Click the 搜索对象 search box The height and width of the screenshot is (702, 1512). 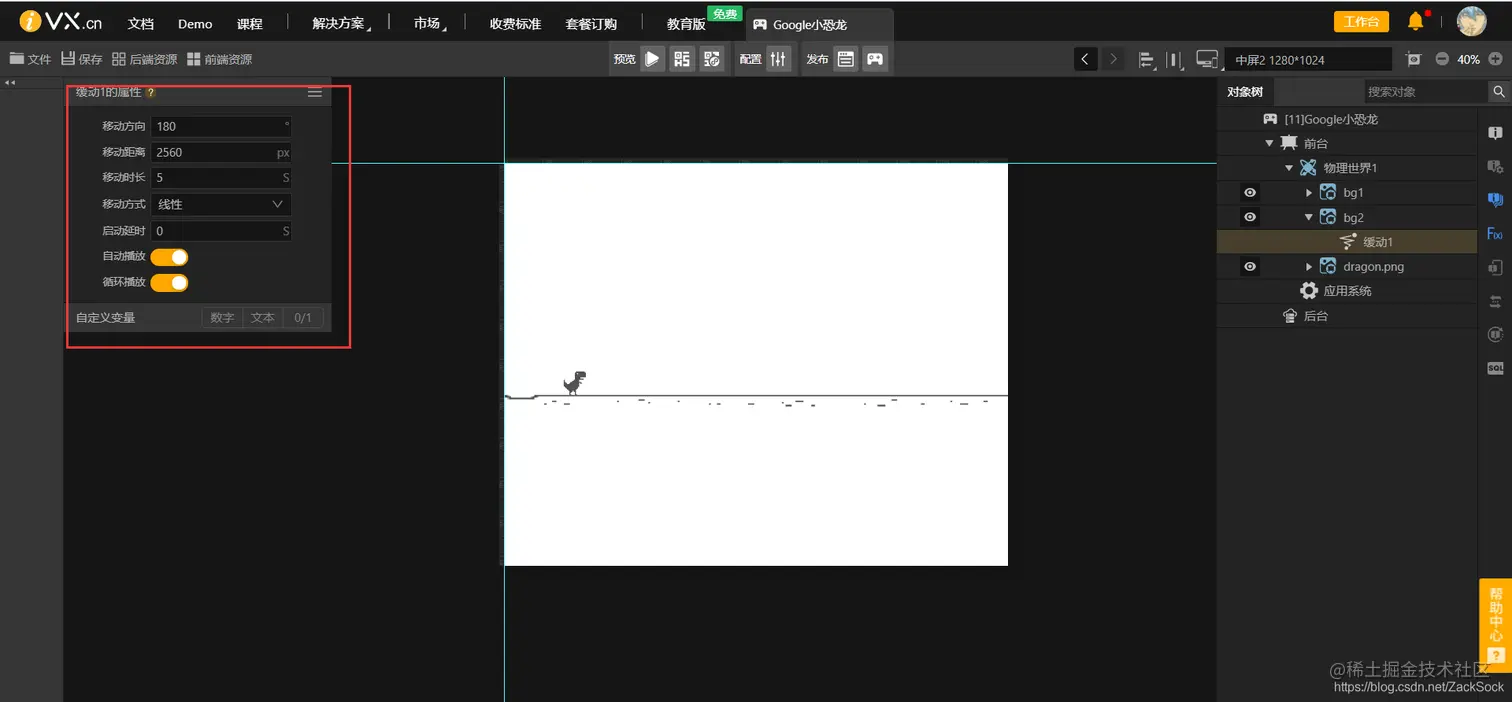pyautogui.click(x=1426, y=91)
